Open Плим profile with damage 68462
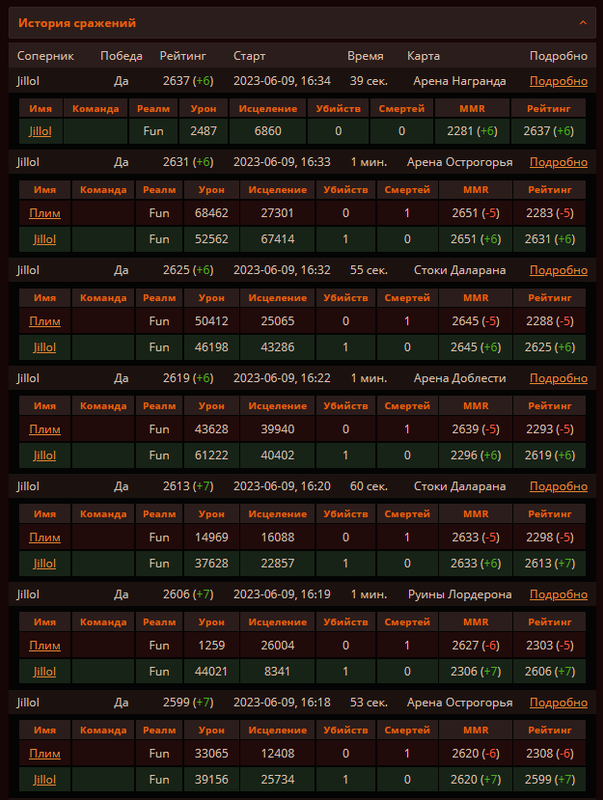603x800 pixels. (x=45, y=213)
